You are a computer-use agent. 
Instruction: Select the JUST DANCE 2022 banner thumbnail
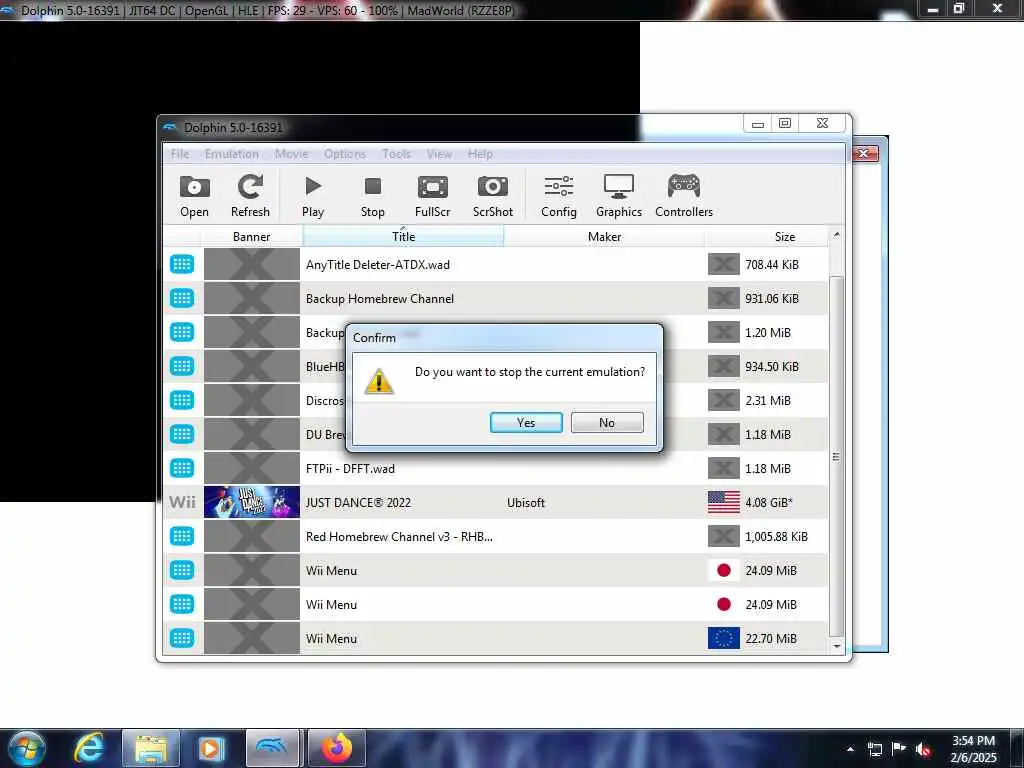click(251, 502)
